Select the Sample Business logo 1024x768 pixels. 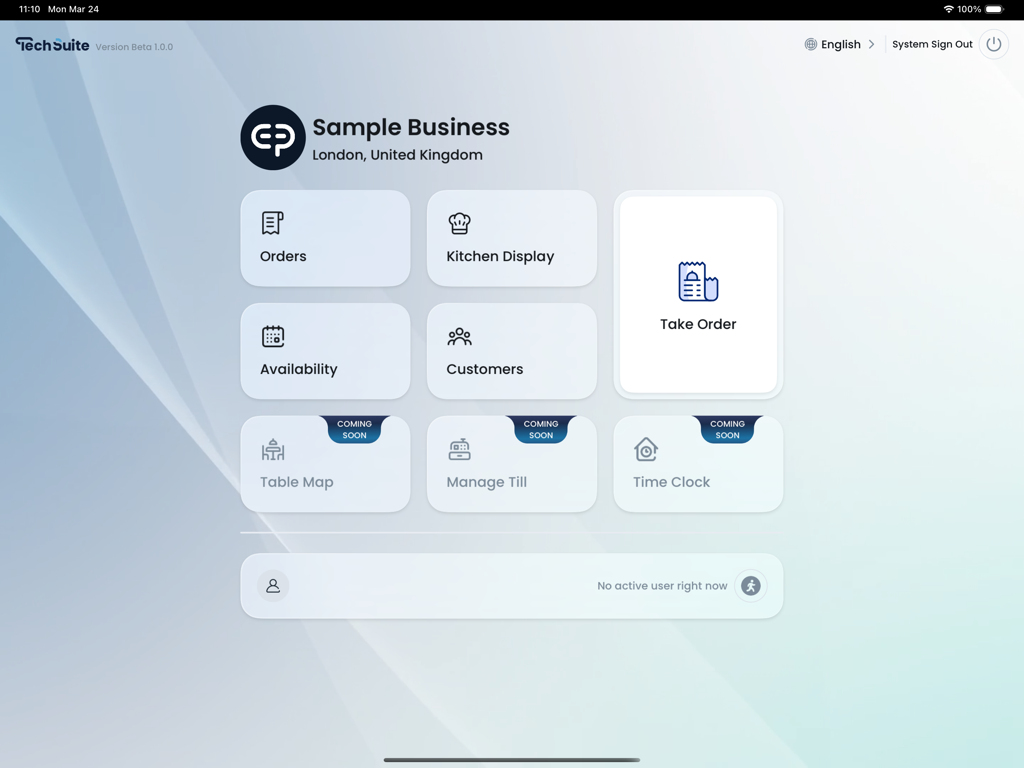[272, 137]
